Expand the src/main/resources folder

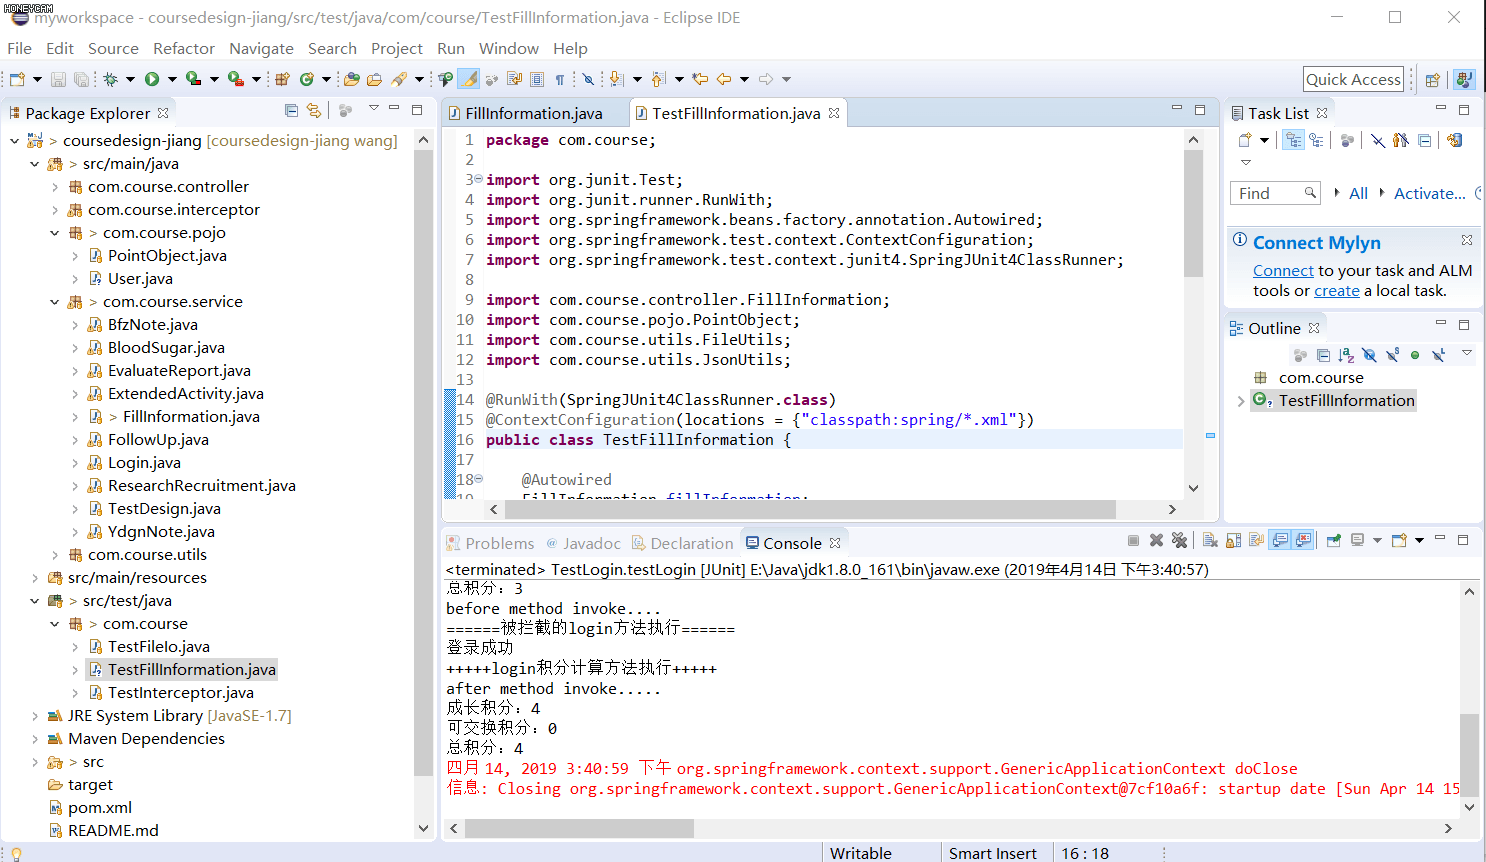(35, 578)
